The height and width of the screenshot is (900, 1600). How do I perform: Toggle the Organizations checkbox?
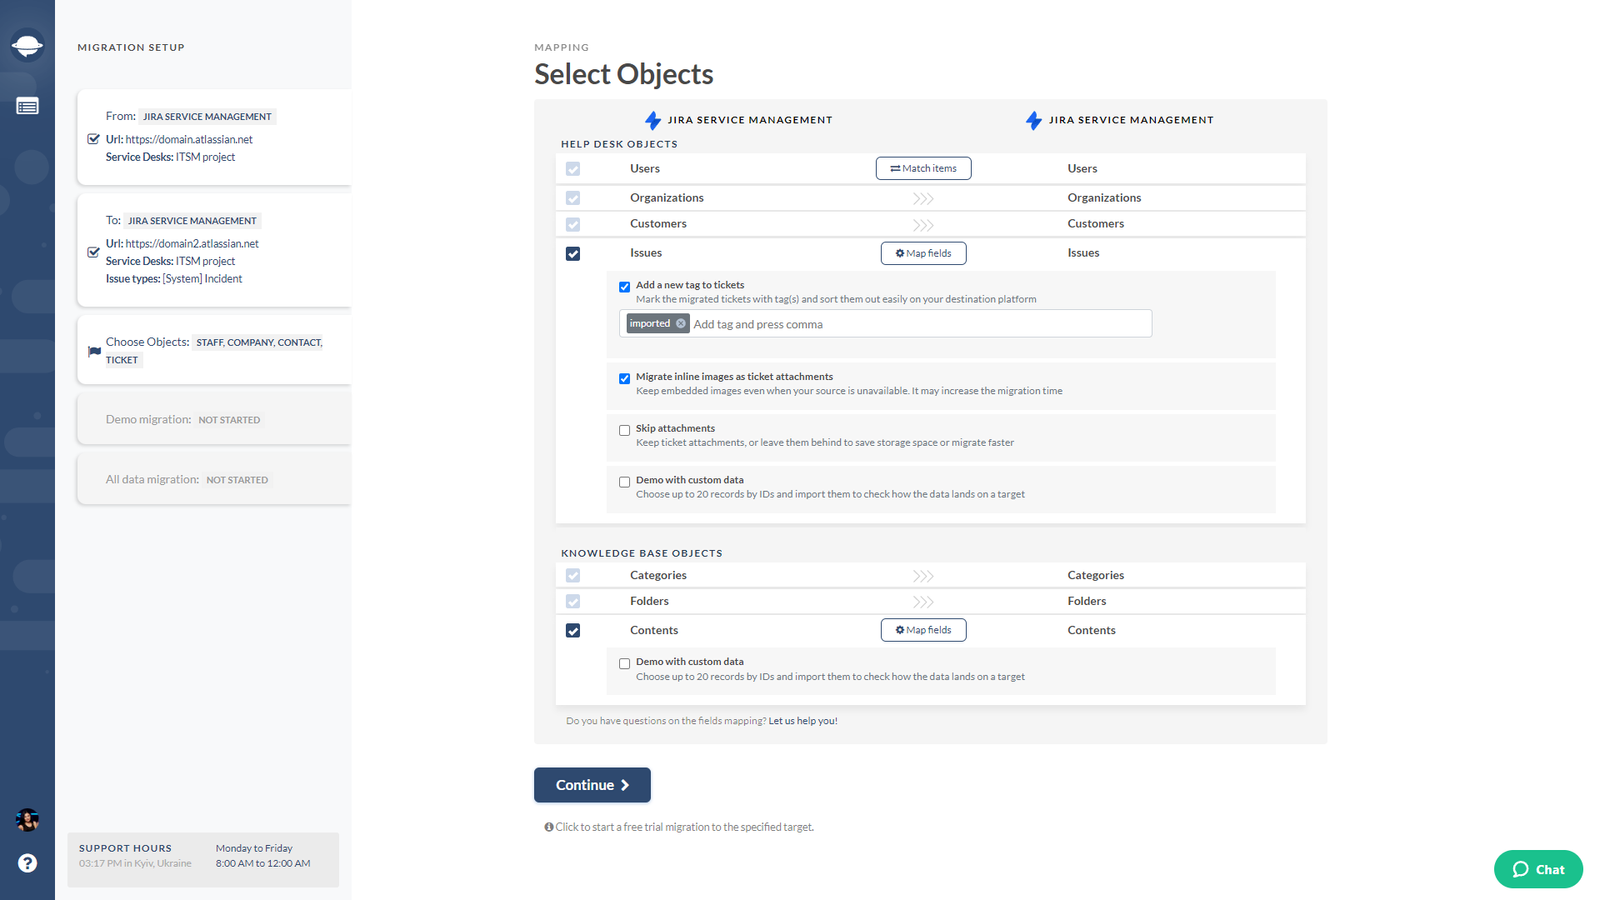[573, 198]
